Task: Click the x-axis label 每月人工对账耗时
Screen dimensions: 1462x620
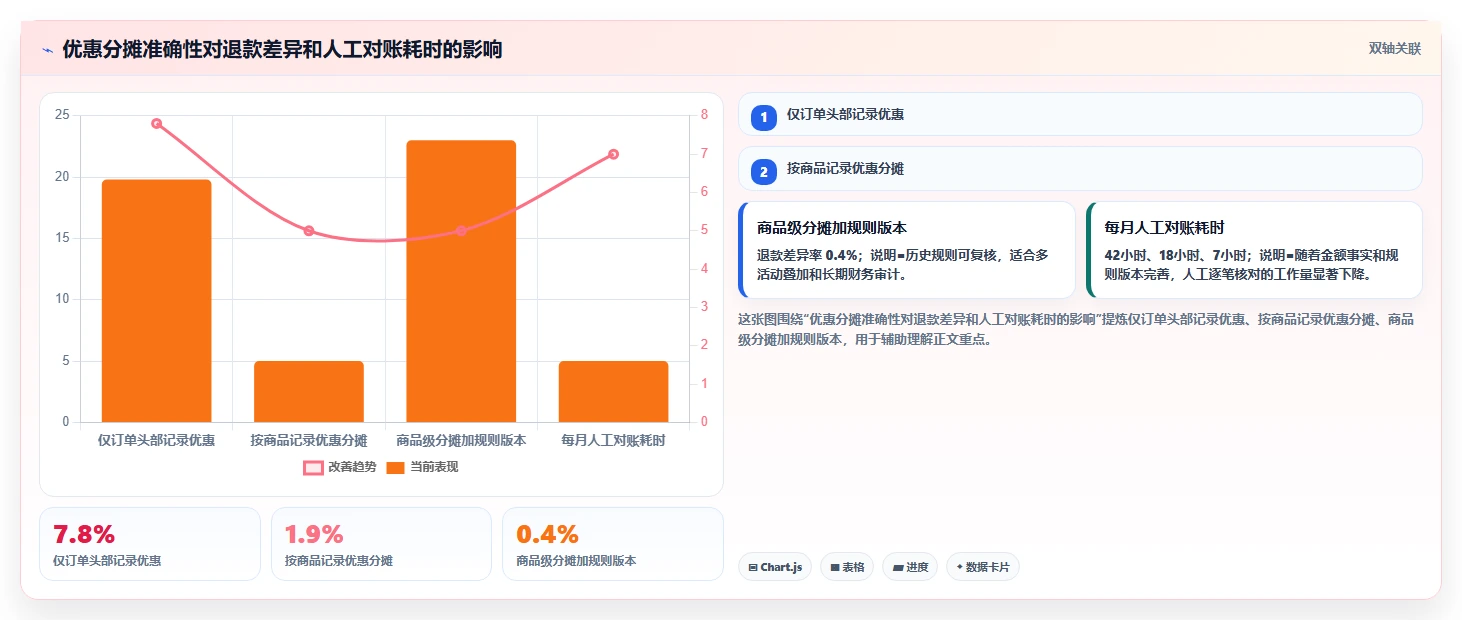Action: [613, 440]
